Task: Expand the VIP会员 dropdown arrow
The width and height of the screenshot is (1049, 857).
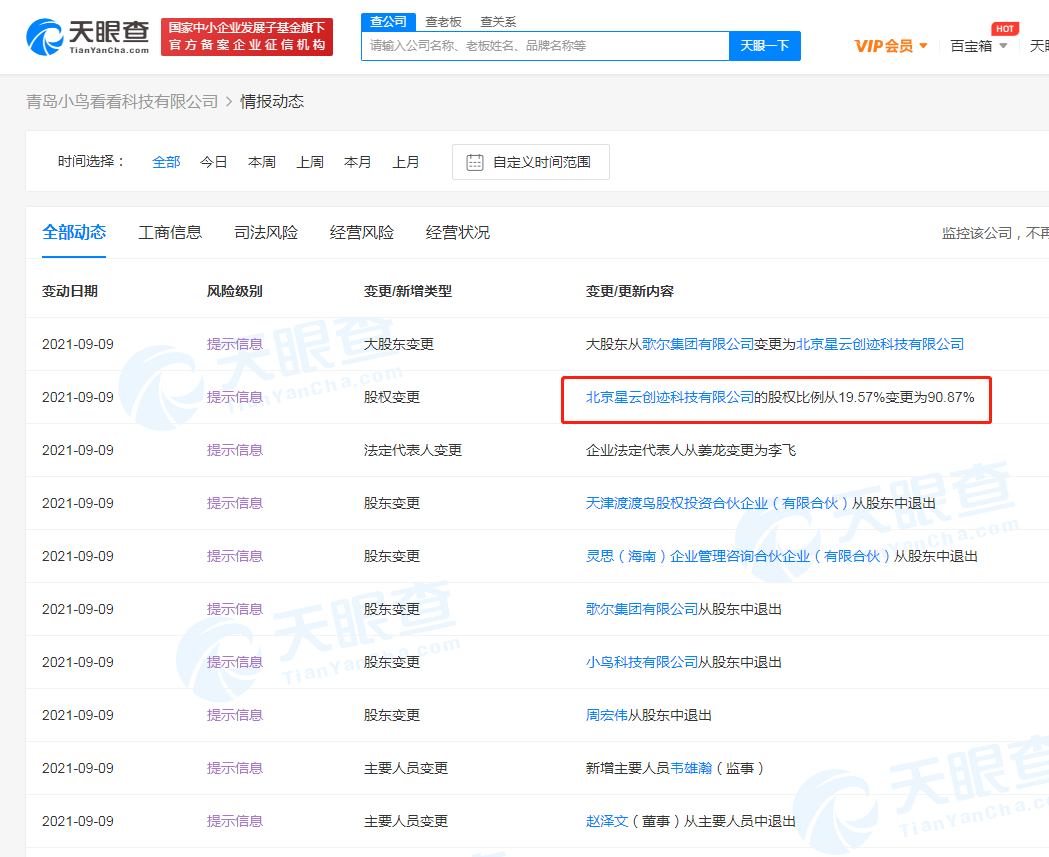Action: [923, 45]
